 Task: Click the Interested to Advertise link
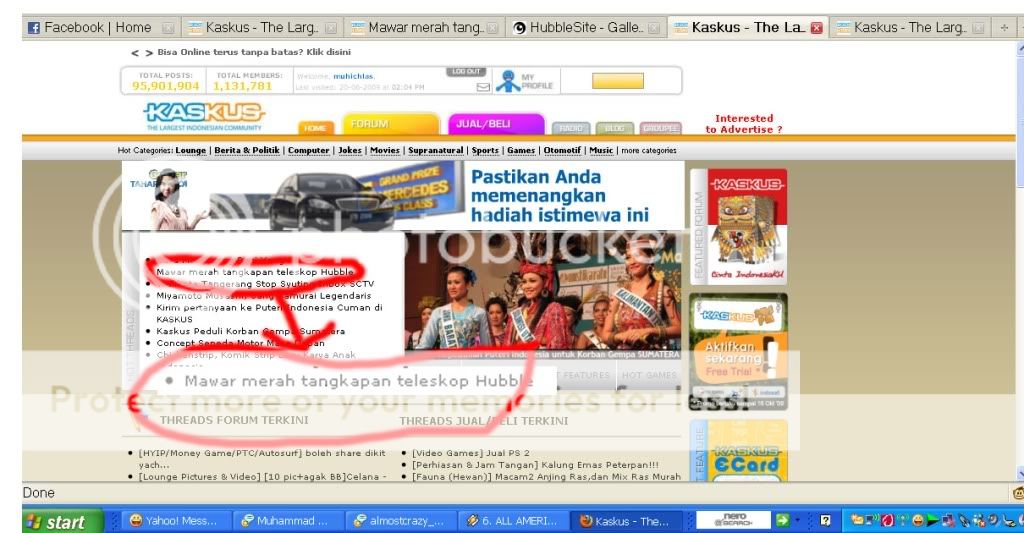click(744, 123)
